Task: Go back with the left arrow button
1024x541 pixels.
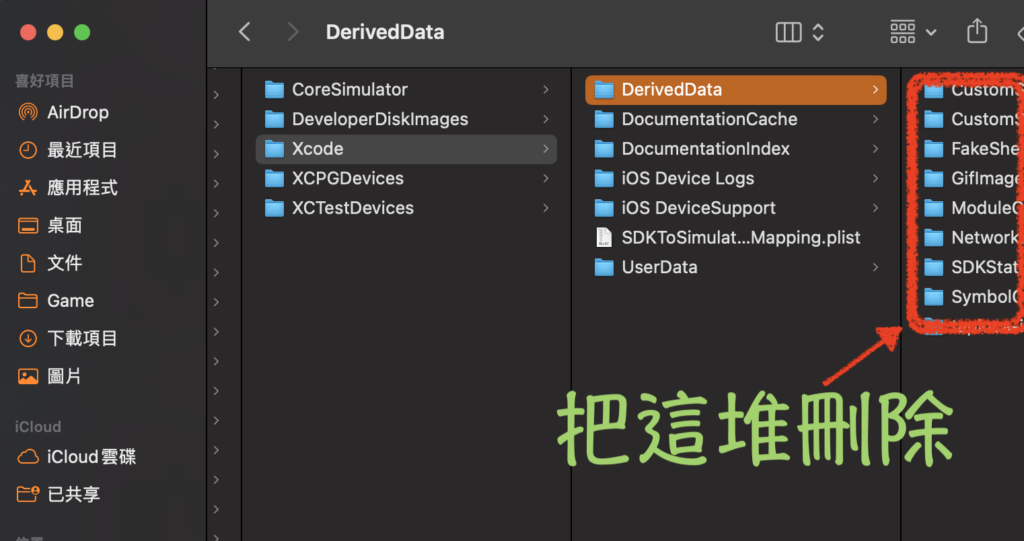Action: [244, 32]
